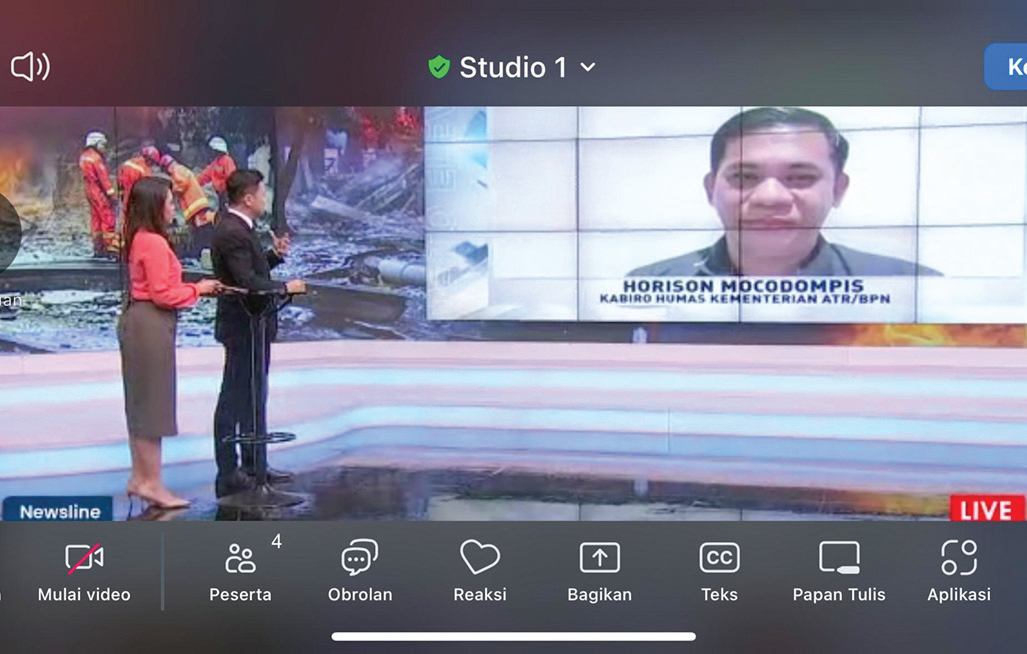Open the Reaksi heart reactions
Image resolution: width=1027 pixels, height=654 pixels.
coord(480,572)
